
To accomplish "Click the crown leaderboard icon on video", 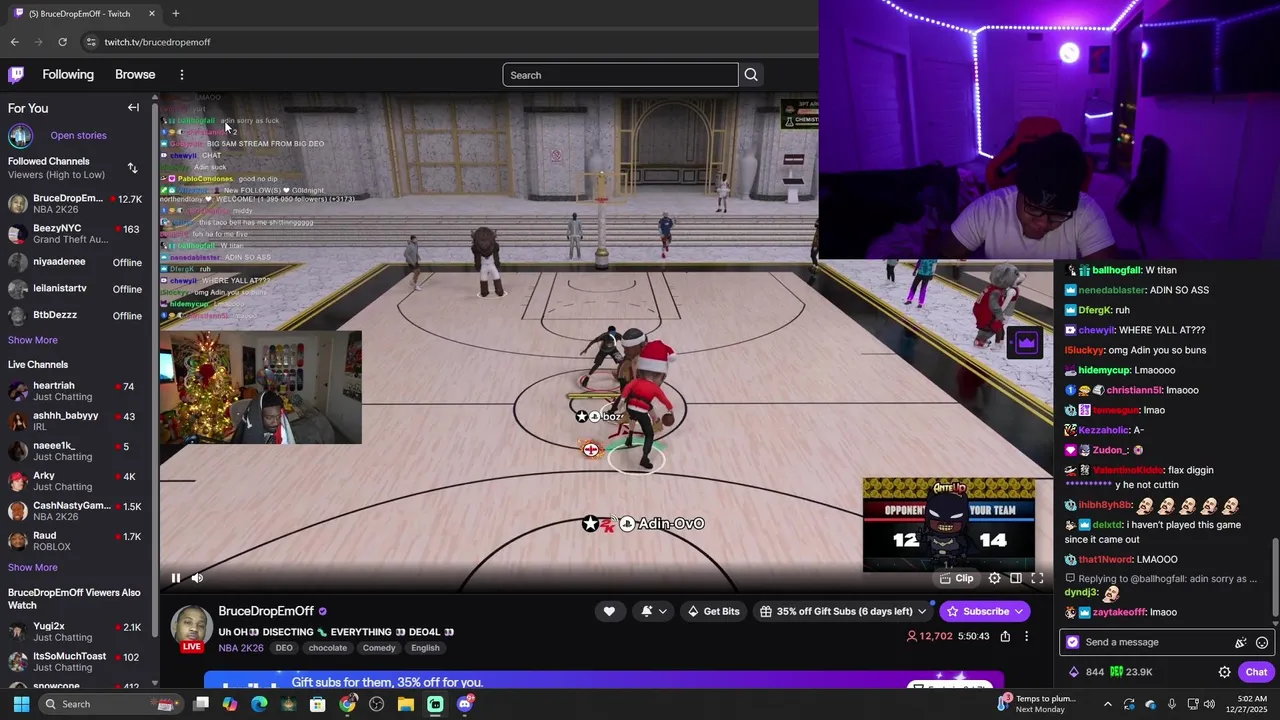I will click(1026, 343).
